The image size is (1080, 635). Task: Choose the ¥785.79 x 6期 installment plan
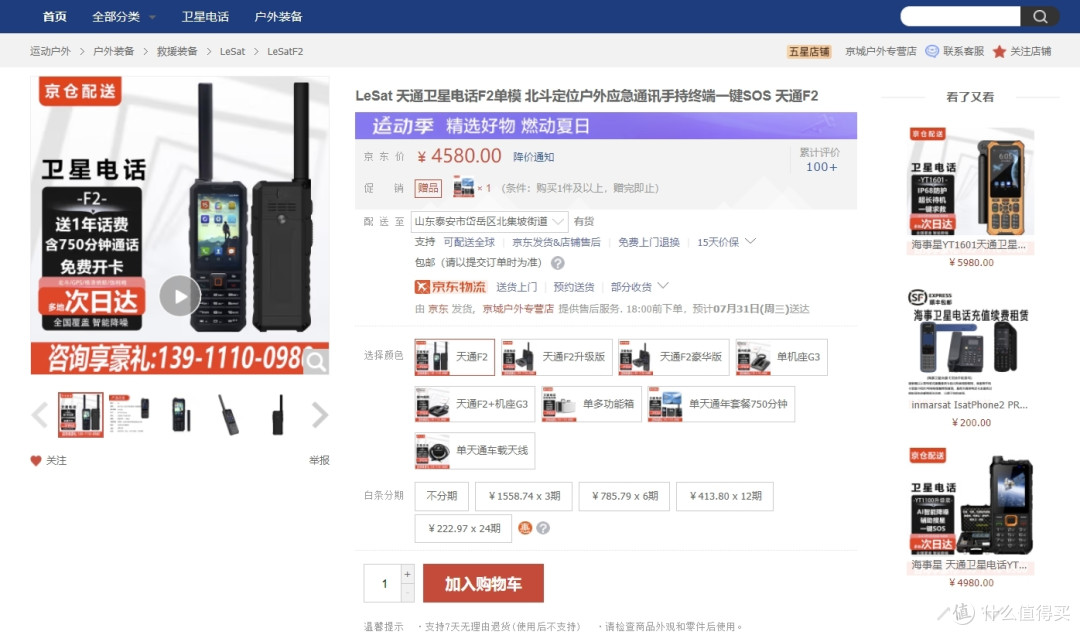(623, 496)
